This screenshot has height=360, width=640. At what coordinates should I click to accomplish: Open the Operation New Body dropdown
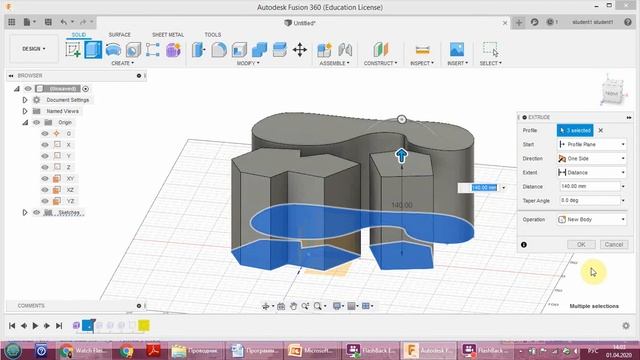[x=592, y=220]
